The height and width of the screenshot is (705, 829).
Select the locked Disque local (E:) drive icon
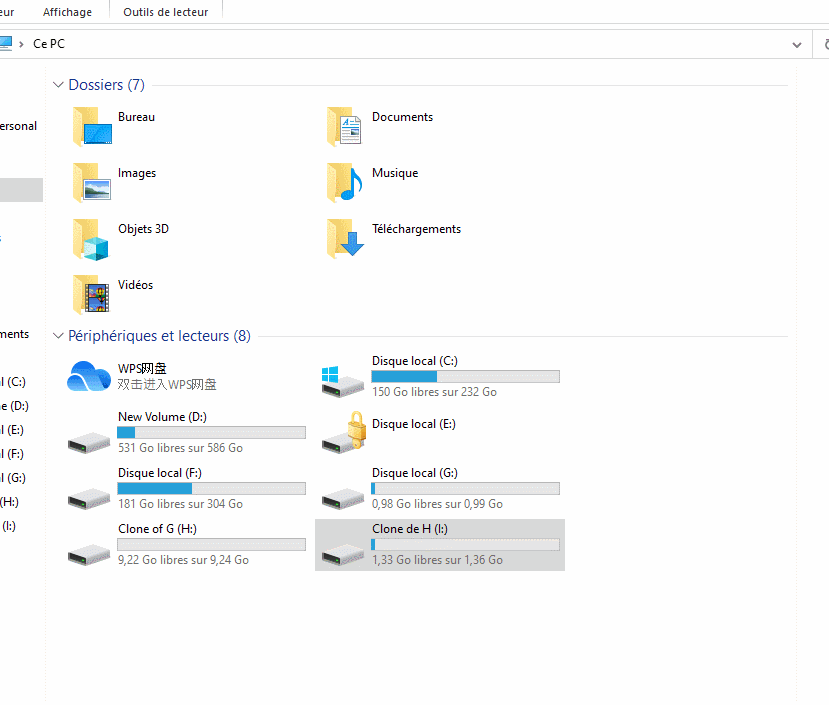tap(344, 433)
